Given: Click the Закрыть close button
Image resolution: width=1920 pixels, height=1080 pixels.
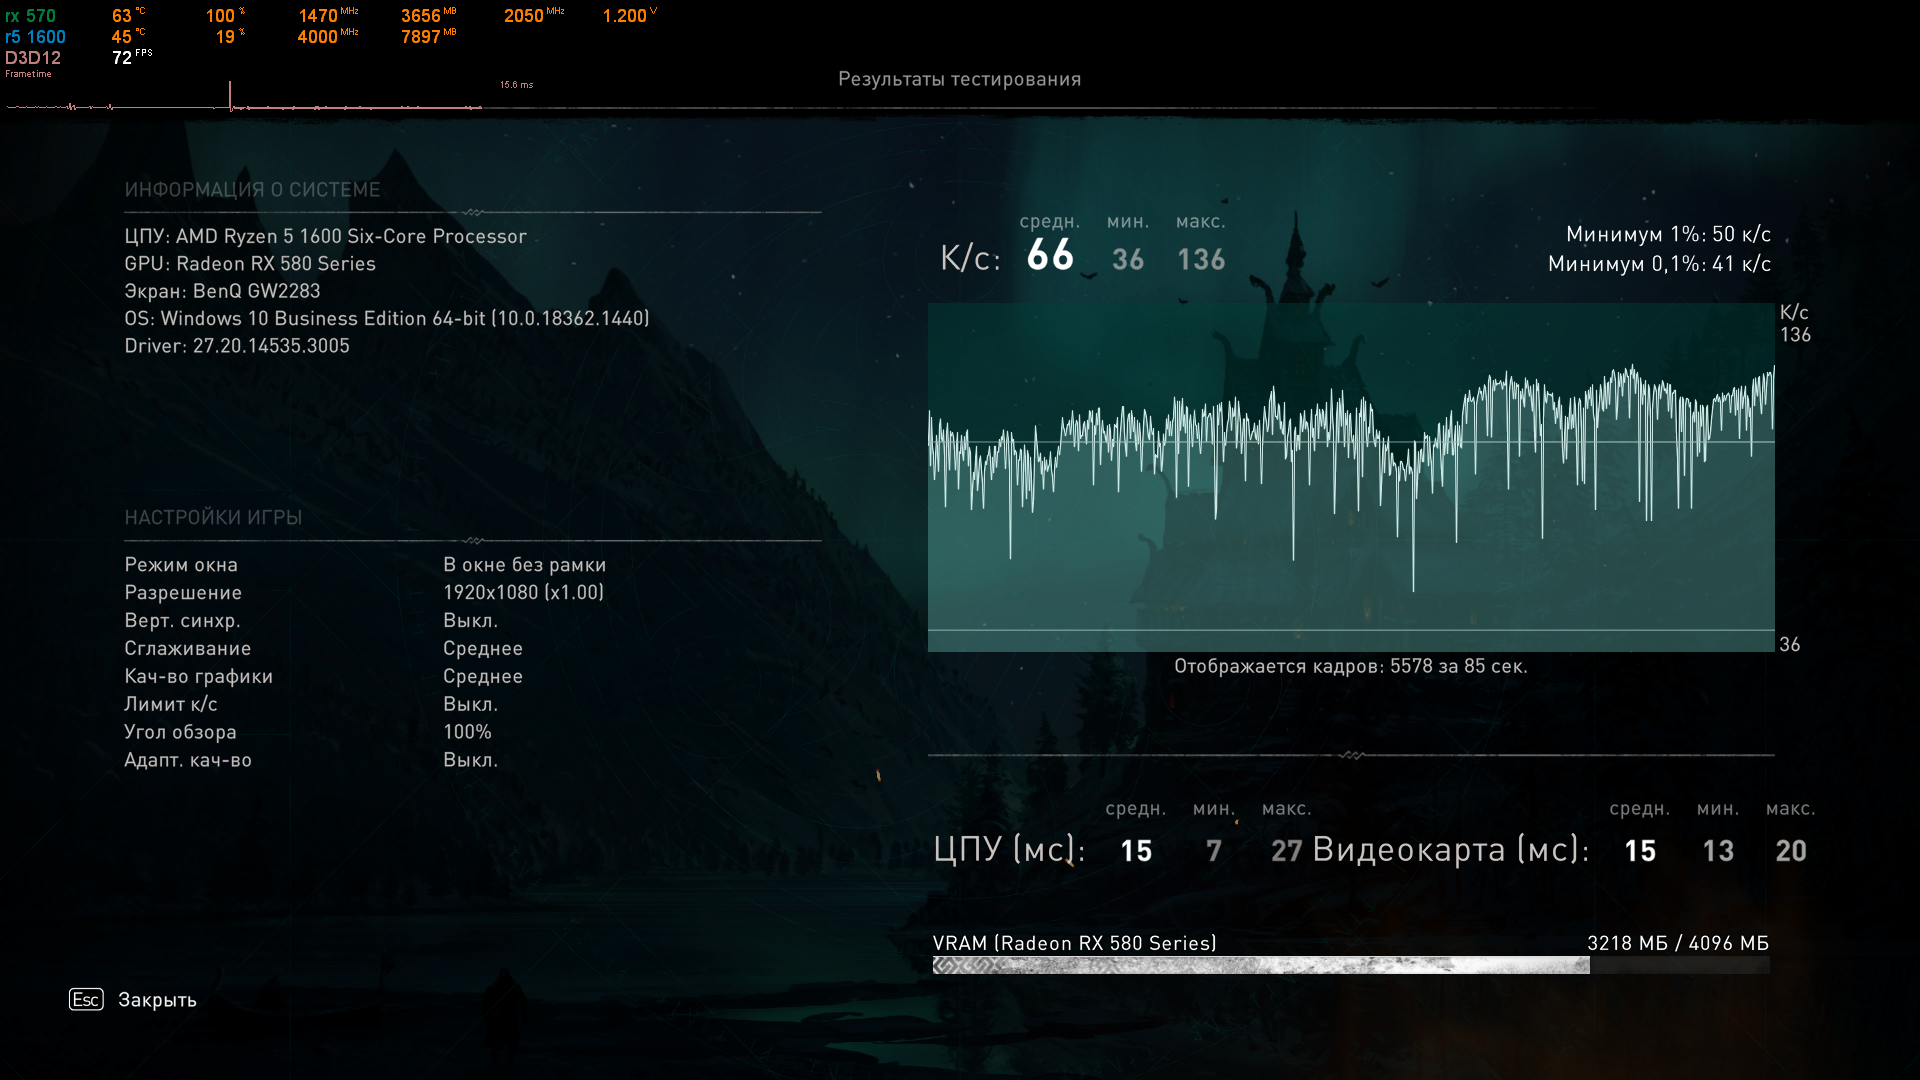Looking at the screenshot, I should point(157,1000).
